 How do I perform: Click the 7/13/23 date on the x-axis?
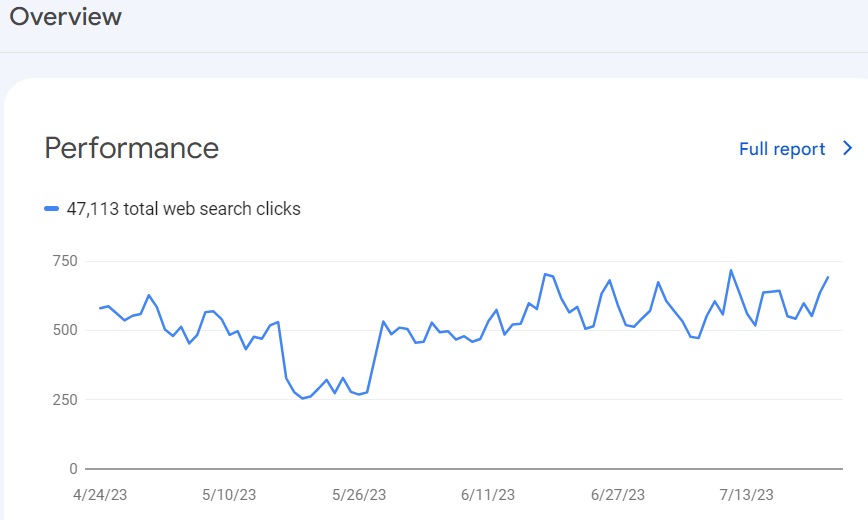click(x=747, y=495)
